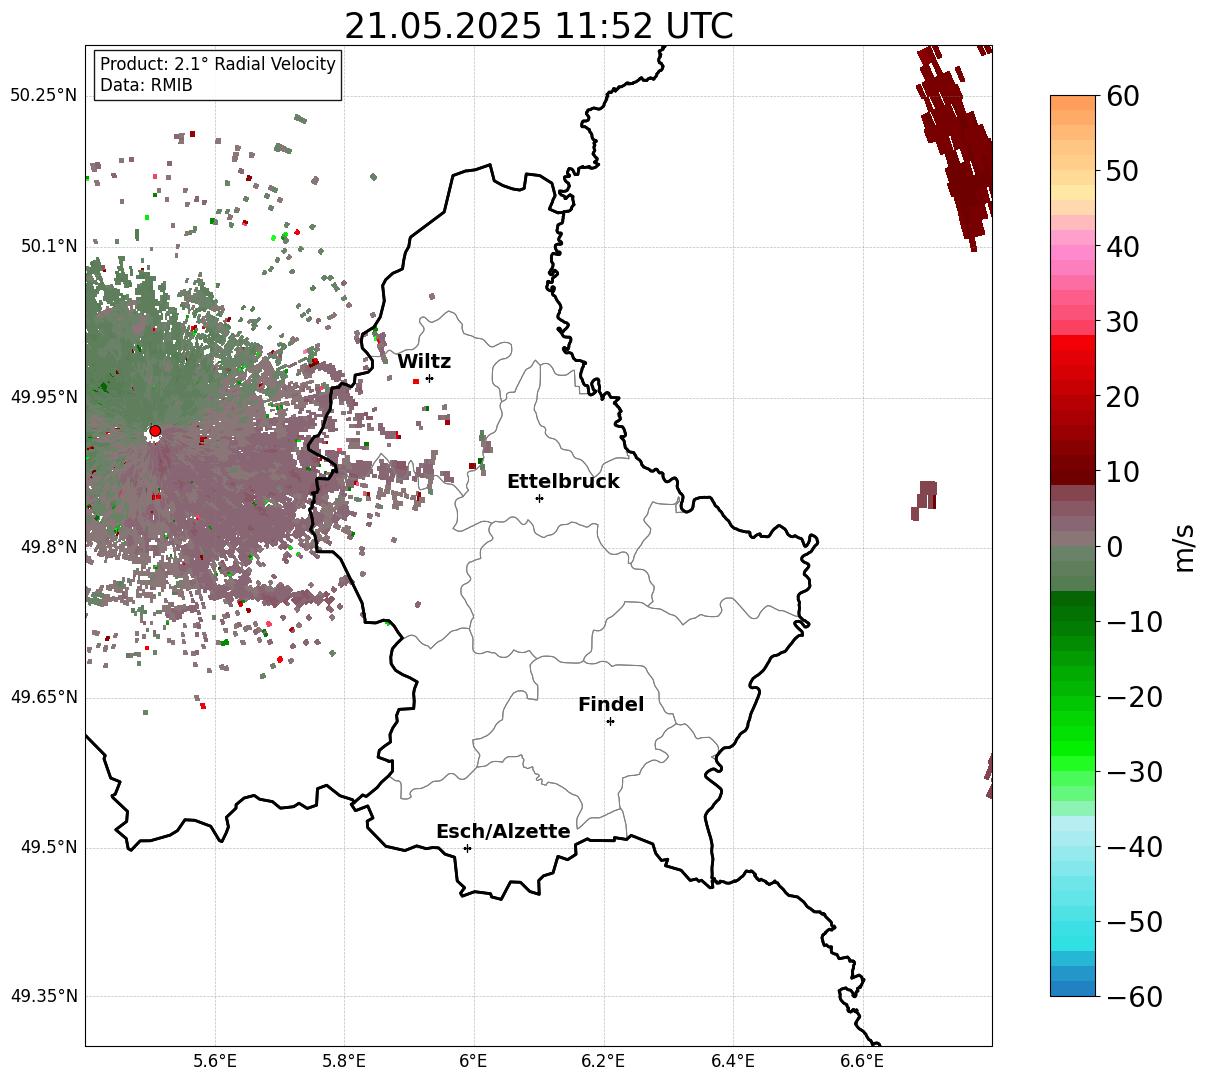Screen dimensions: 1207x1081
Task: Click the colorbar tick label 60
Action: click(x=1122, y=96)
